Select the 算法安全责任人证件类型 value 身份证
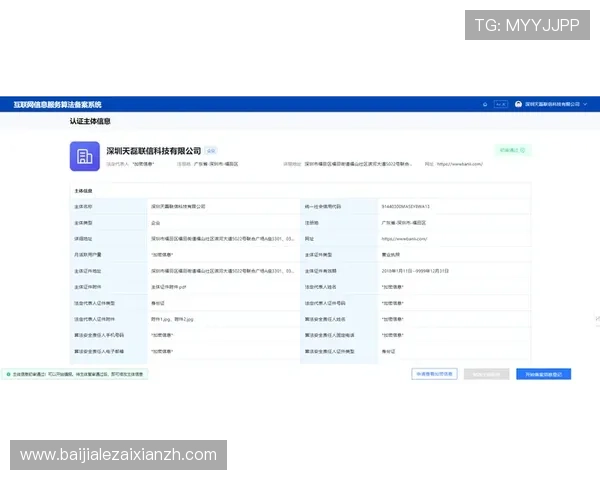Image resolution: width=600 pixels, height=480 pixels. [x=388, y=351]
